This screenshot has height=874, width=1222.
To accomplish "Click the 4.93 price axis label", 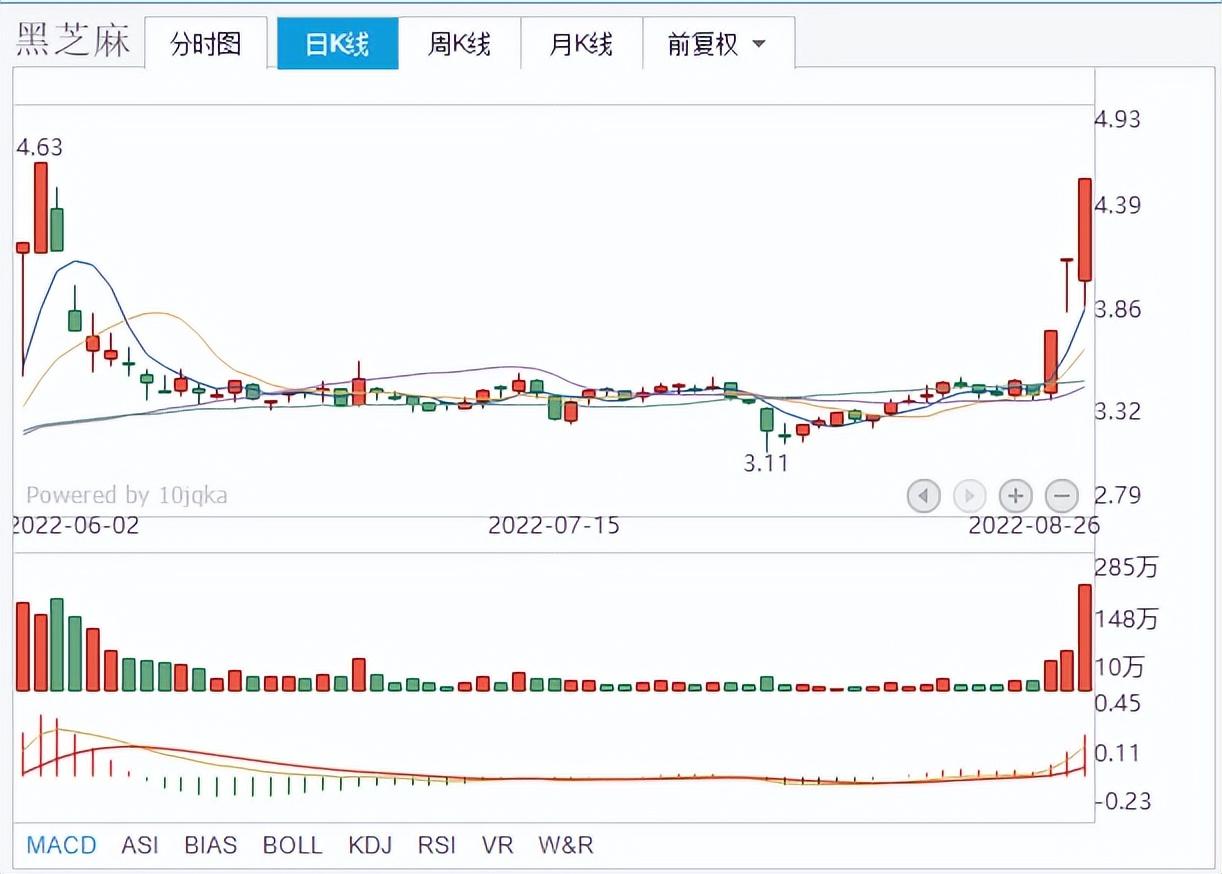I will 1118,119.
